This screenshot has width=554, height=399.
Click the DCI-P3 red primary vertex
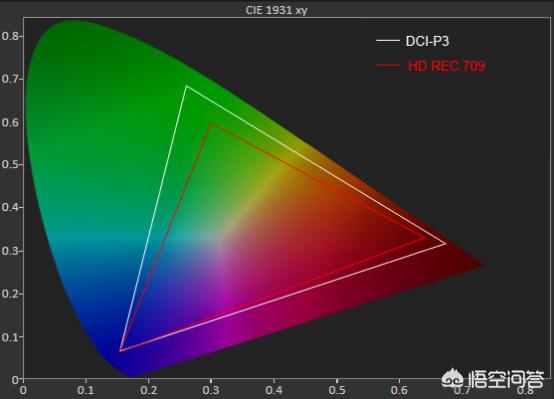point(446,244)
